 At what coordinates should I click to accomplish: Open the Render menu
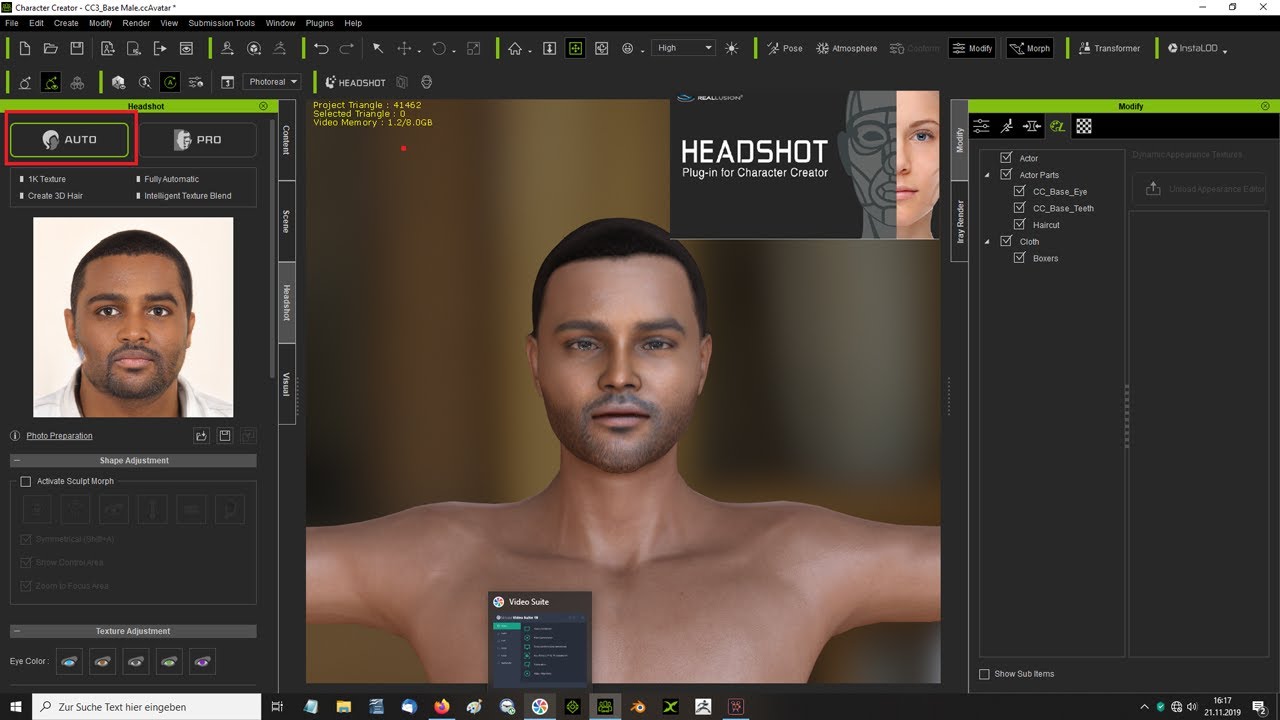[136, 22]
